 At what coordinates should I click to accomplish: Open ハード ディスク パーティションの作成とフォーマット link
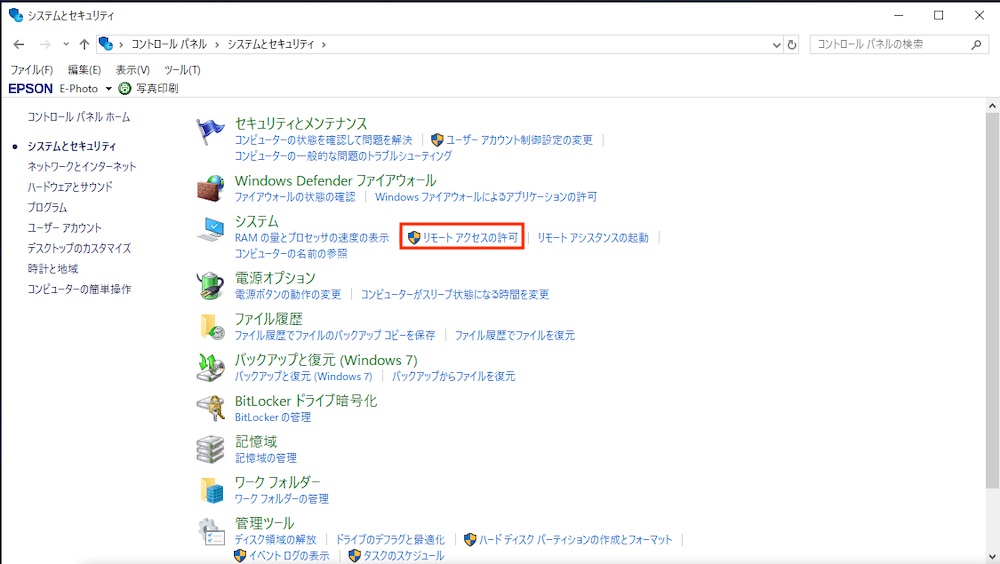point(575,540)
